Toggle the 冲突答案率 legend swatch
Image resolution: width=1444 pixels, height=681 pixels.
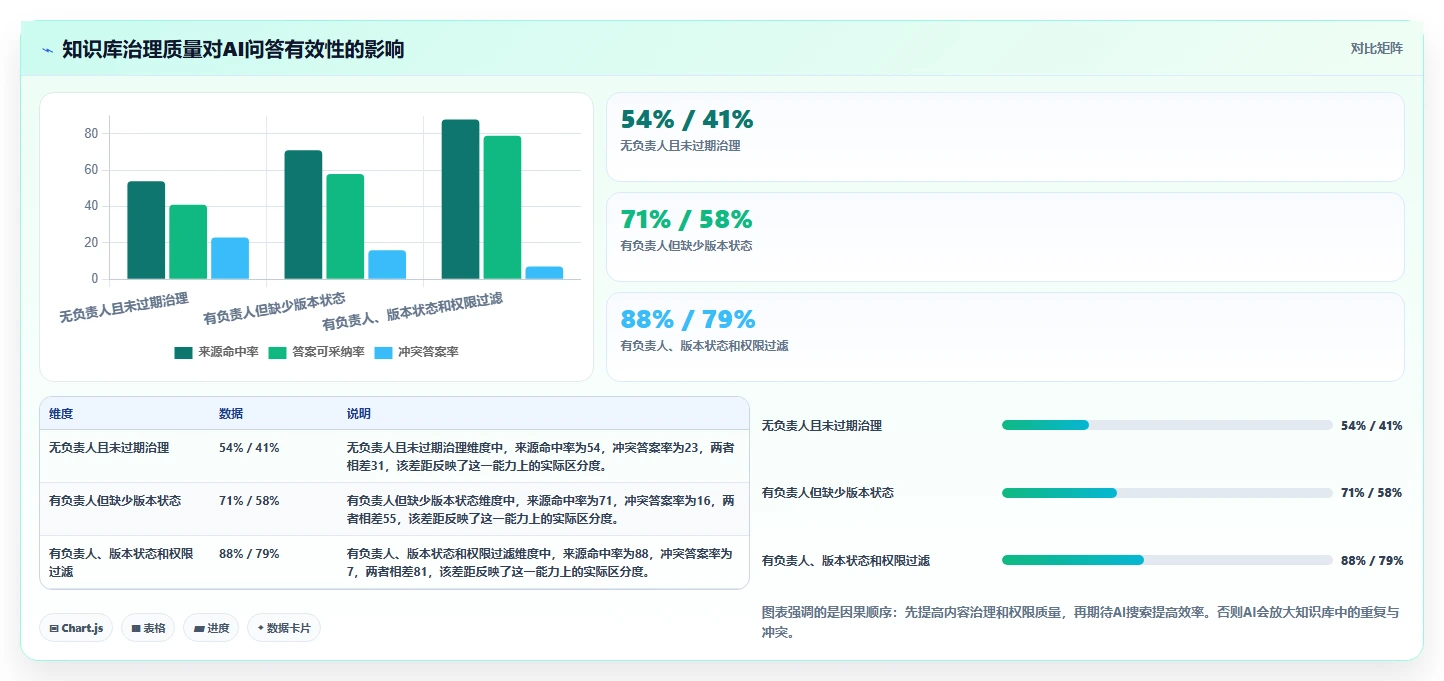383,352
